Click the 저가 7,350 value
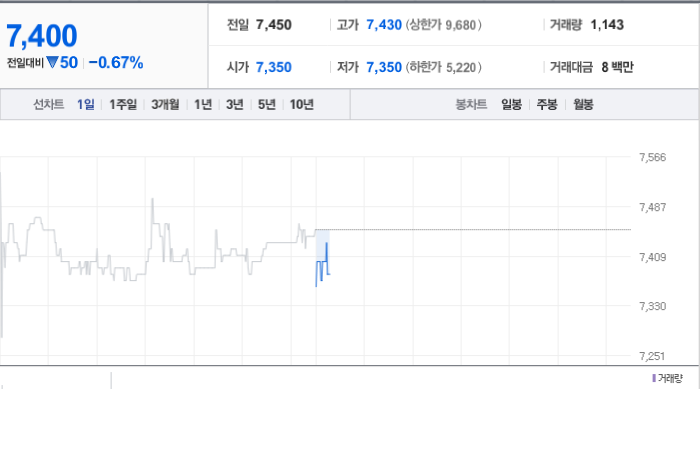 pyautogui.click(x=384, y=67)
